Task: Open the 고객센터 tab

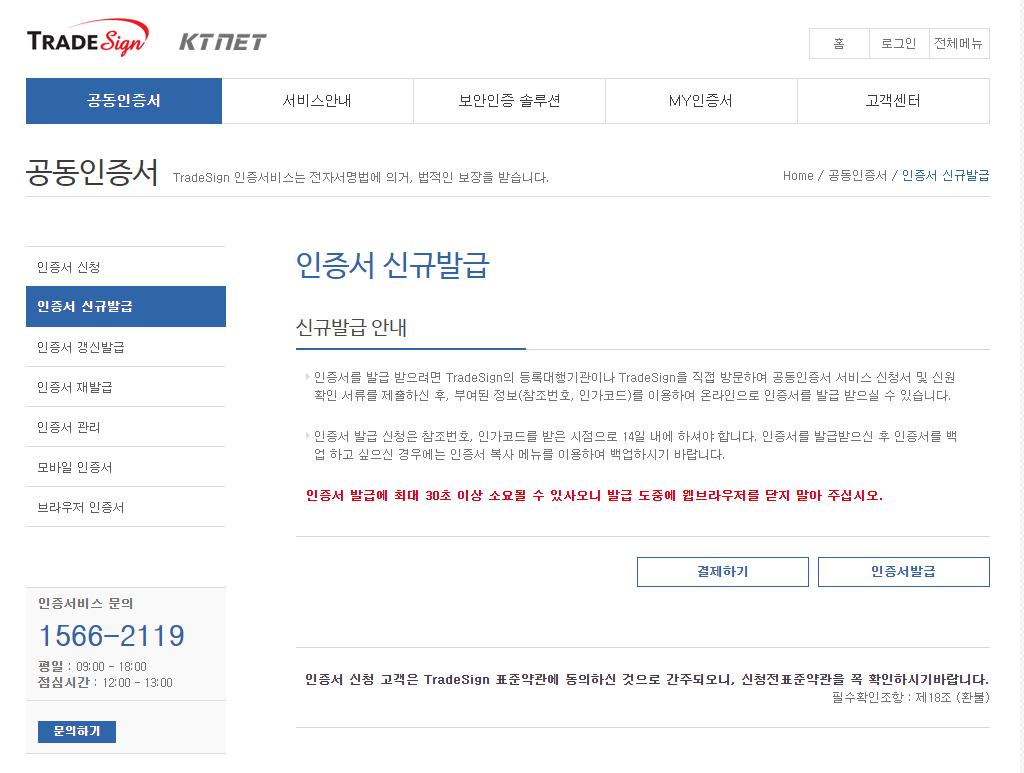Action: pyautogui.click(x=893, y=101)
